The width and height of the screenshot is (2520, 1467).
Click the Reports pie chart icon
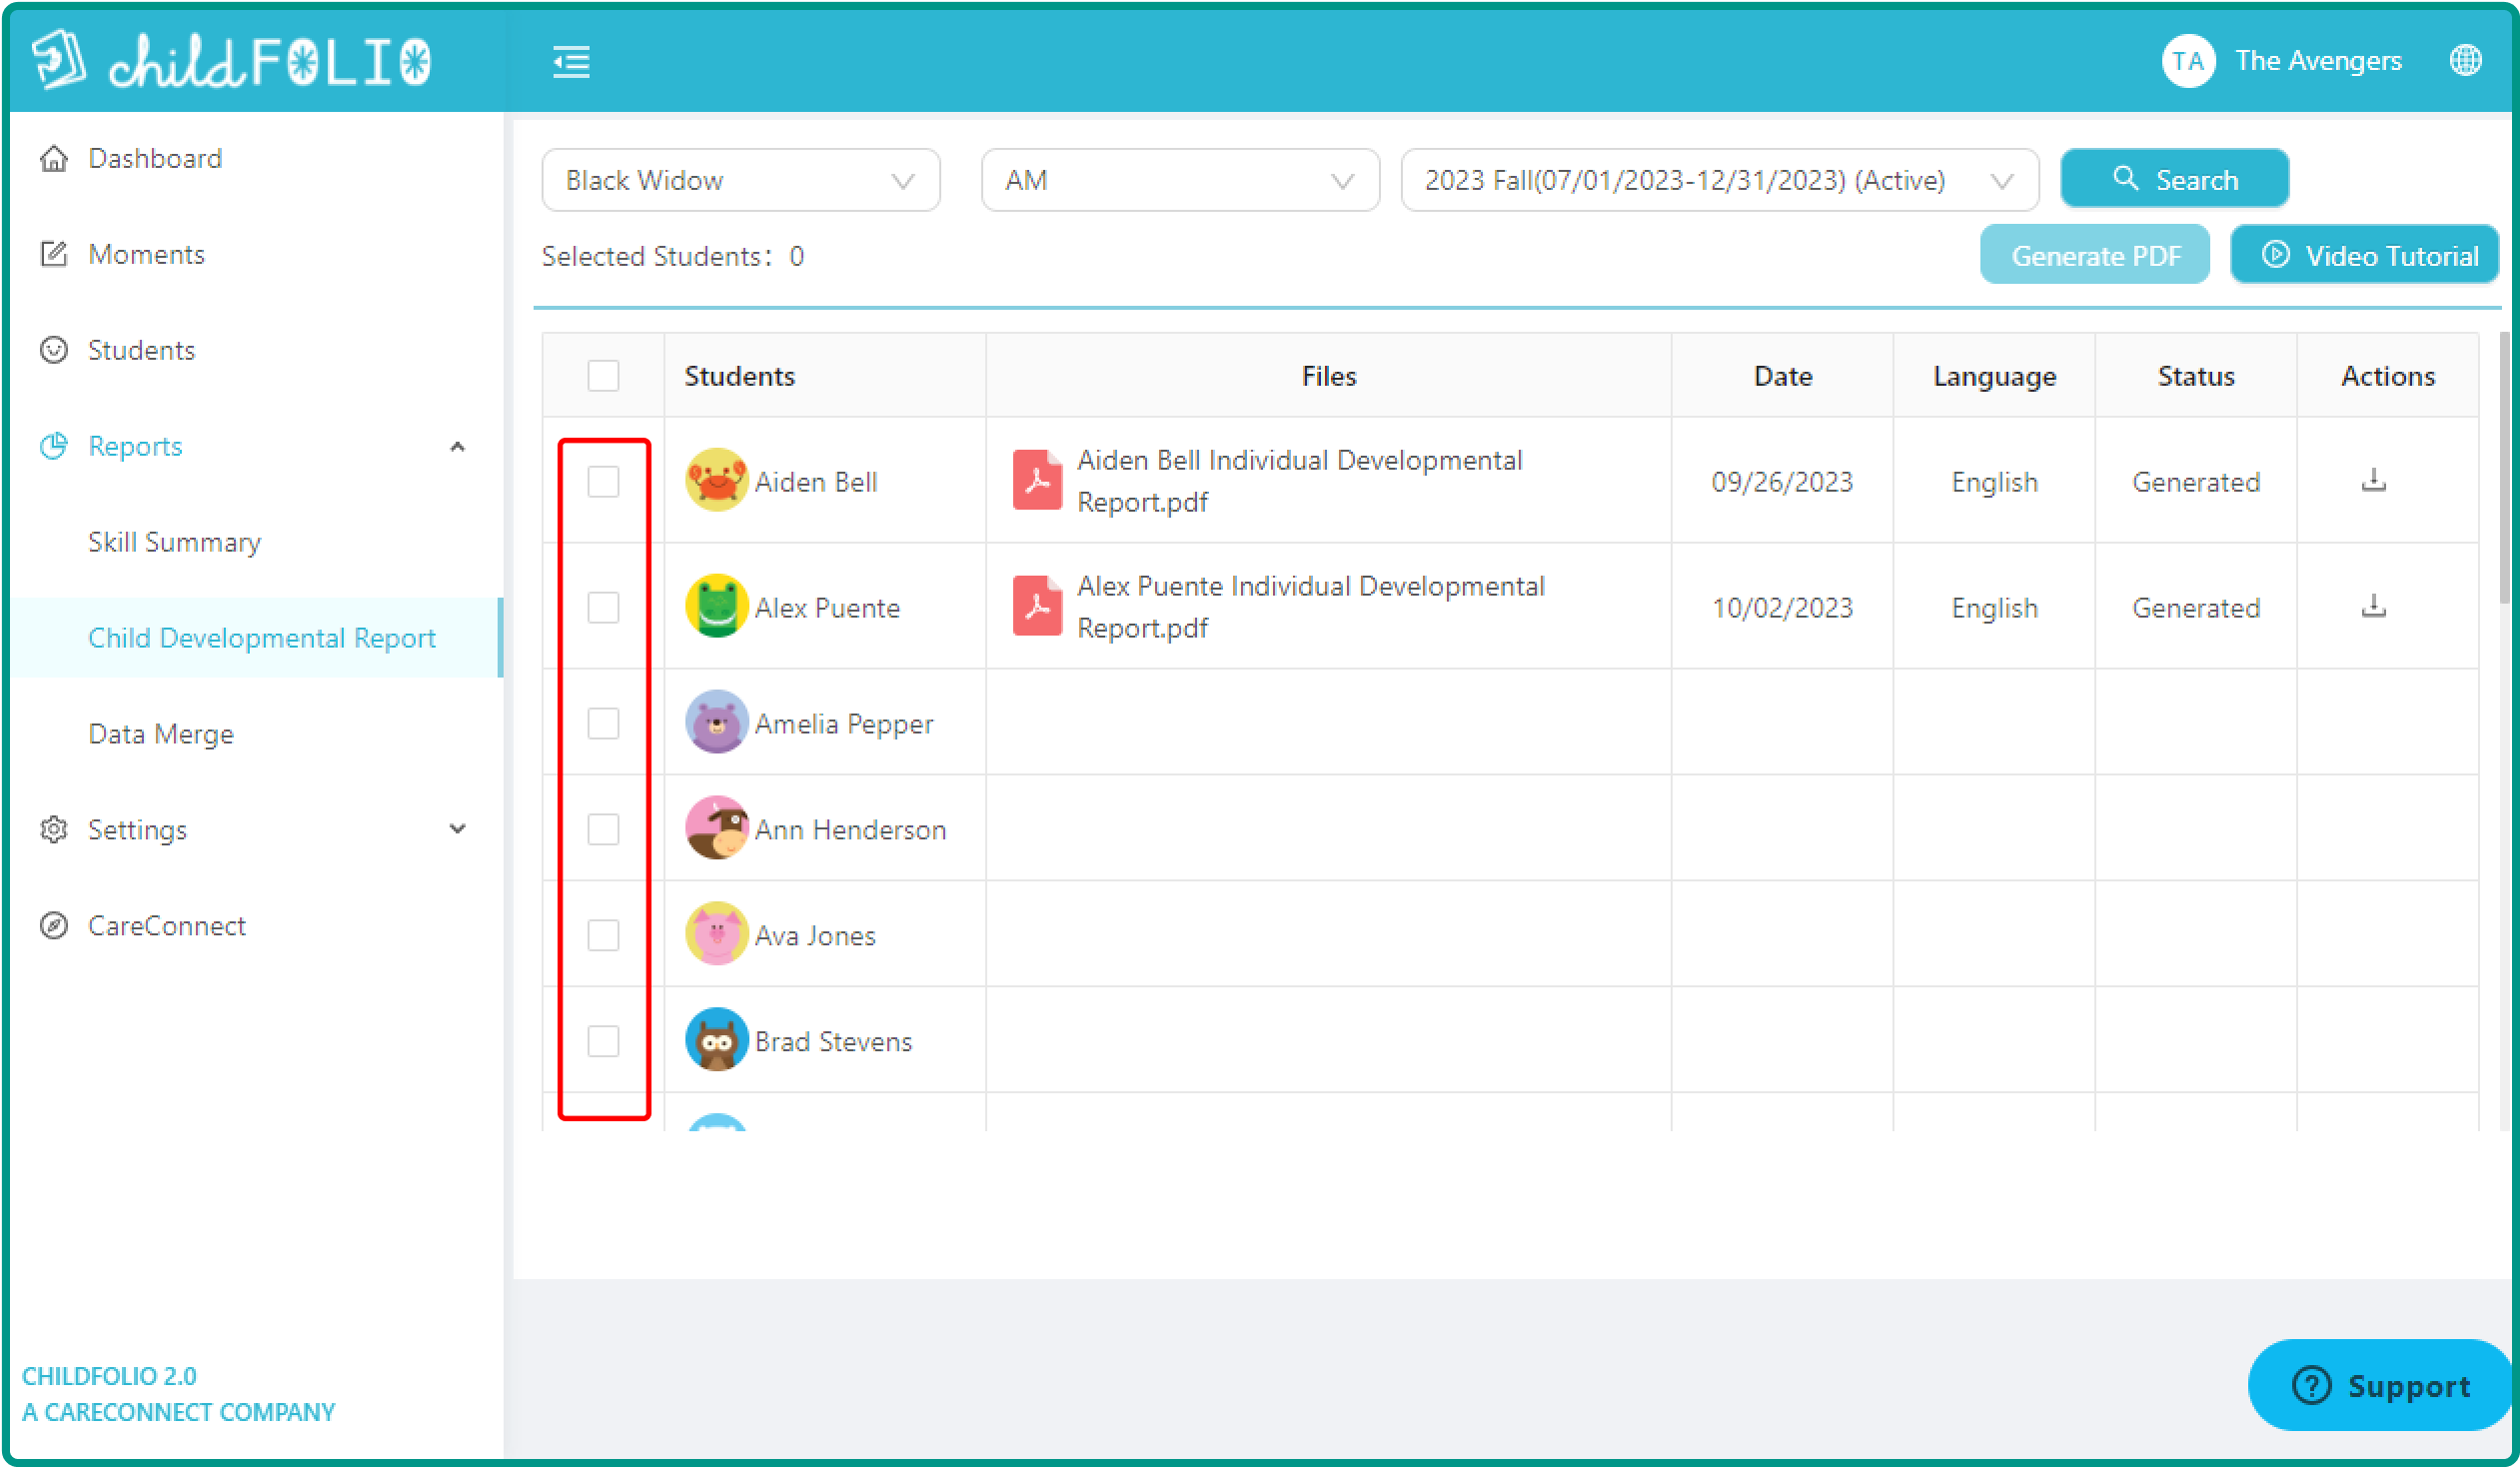pyautogui.click(x=54, y=446)
